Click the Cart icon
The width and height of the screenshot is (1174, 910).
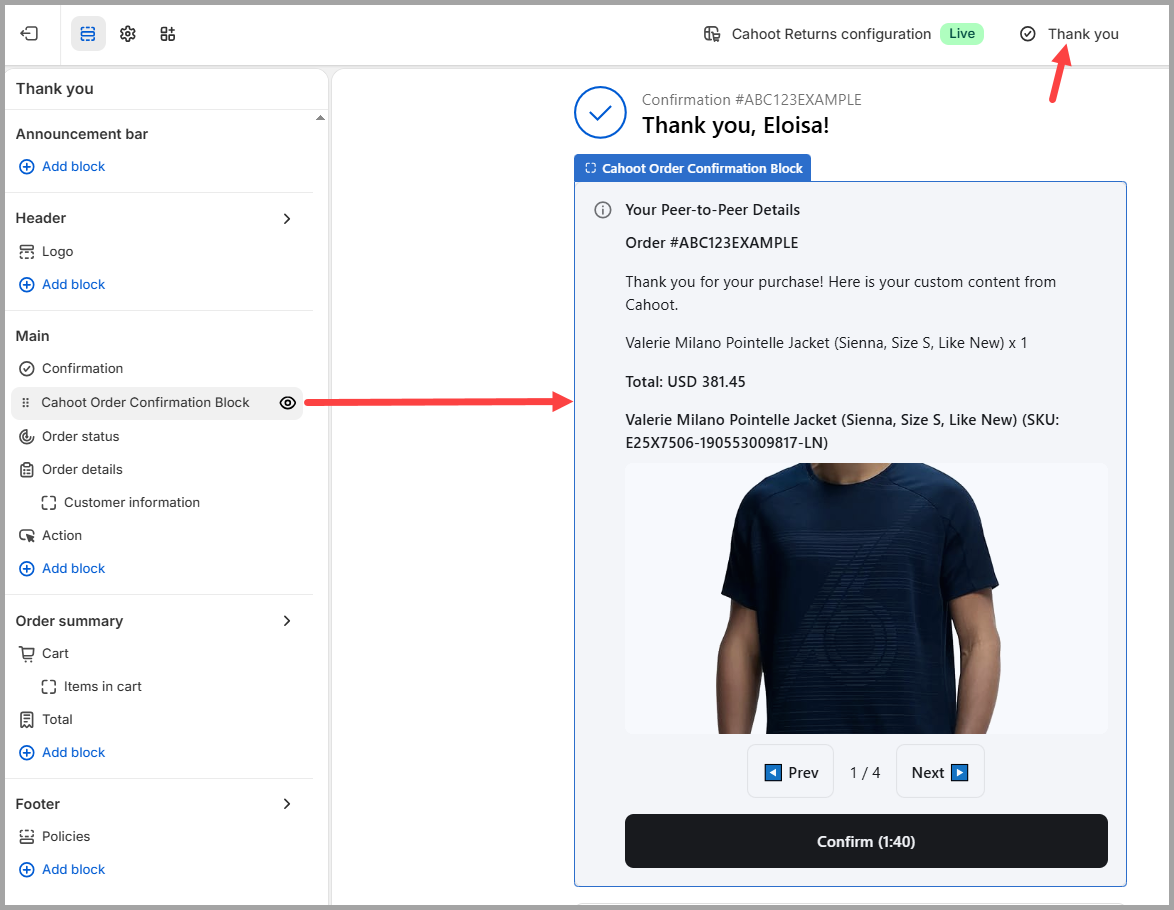pyautogui.click(x=27, y=654)
